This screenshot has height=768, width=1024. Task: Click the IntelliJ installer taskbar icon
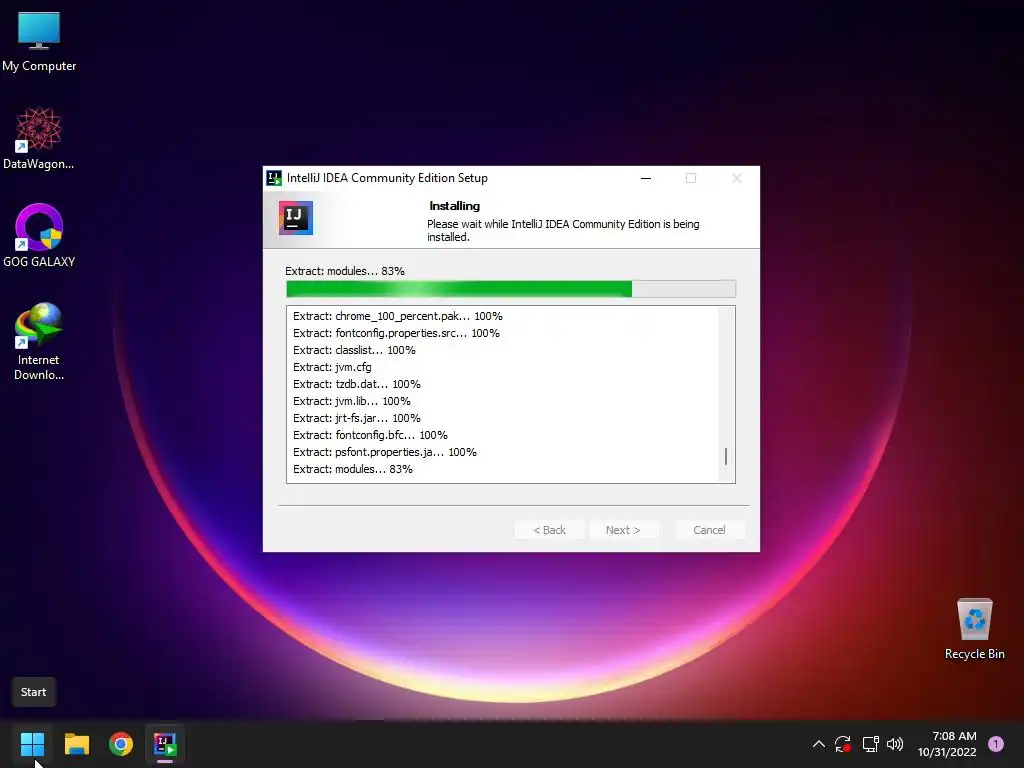click(x=165, y=744)
